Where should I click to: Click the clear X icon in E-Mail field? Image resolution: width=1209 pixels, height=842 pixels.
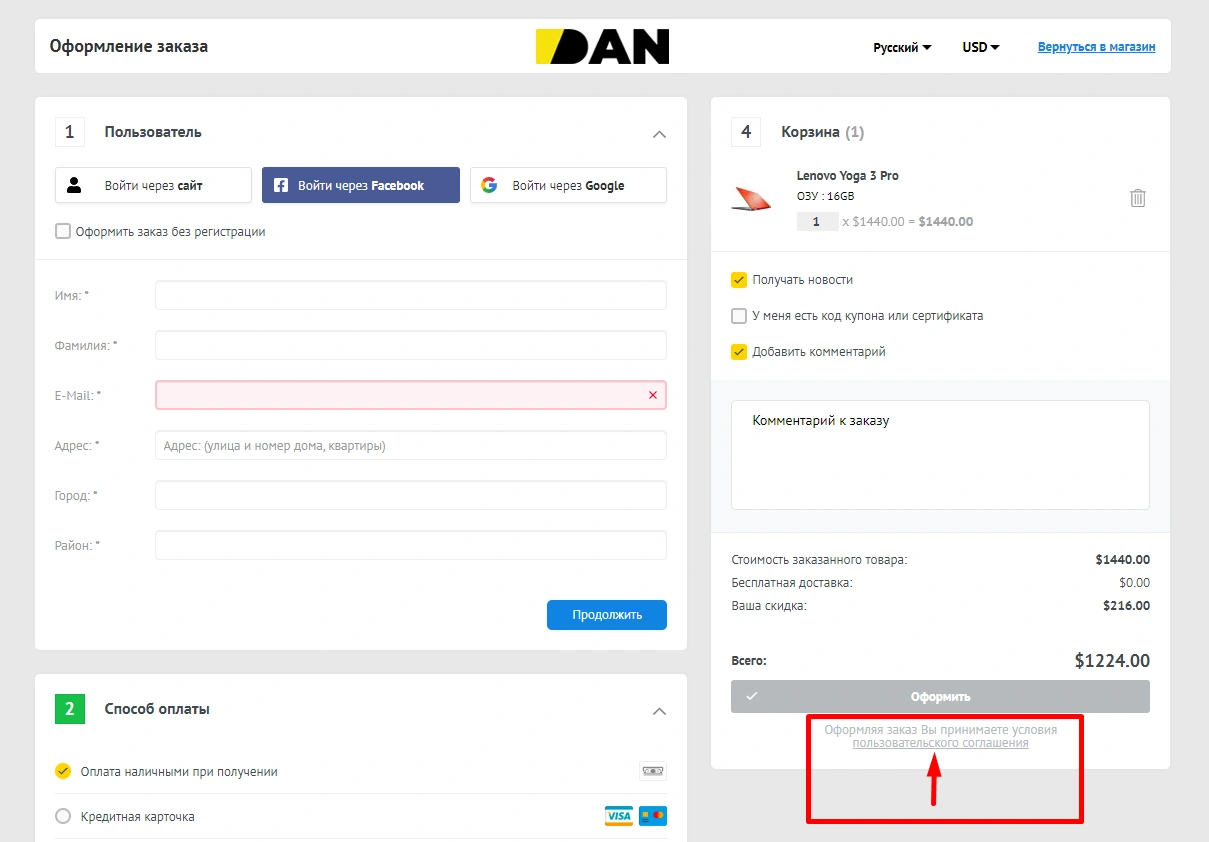(x=653, y=395)
